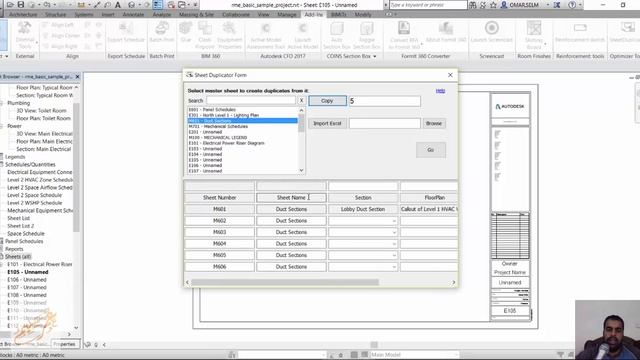The image size is (640, 360).
Task: Open the Help link in the dialog
Action: click(x=440, y=91)
